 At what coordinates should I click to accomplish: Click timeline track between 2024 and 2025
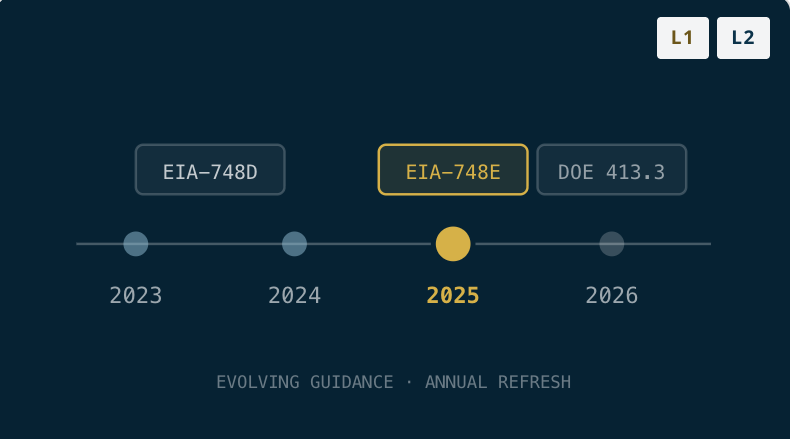click(369, 244)
